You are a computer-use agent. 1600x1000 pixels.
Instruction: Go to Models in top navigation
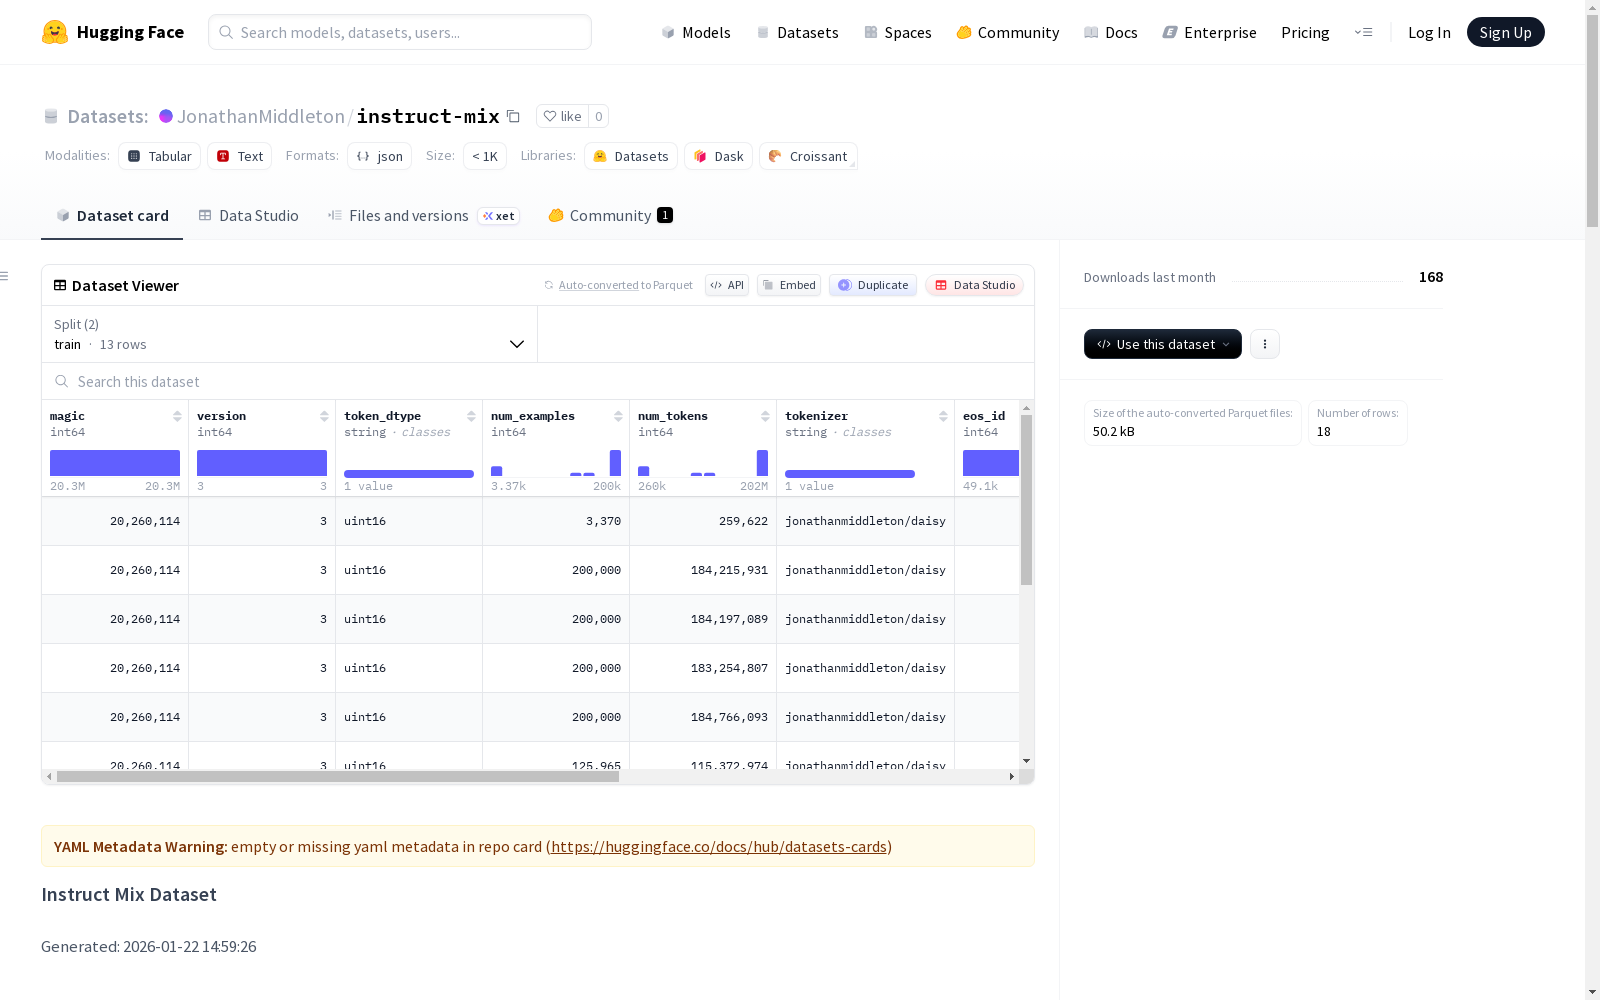click(696, 32)
